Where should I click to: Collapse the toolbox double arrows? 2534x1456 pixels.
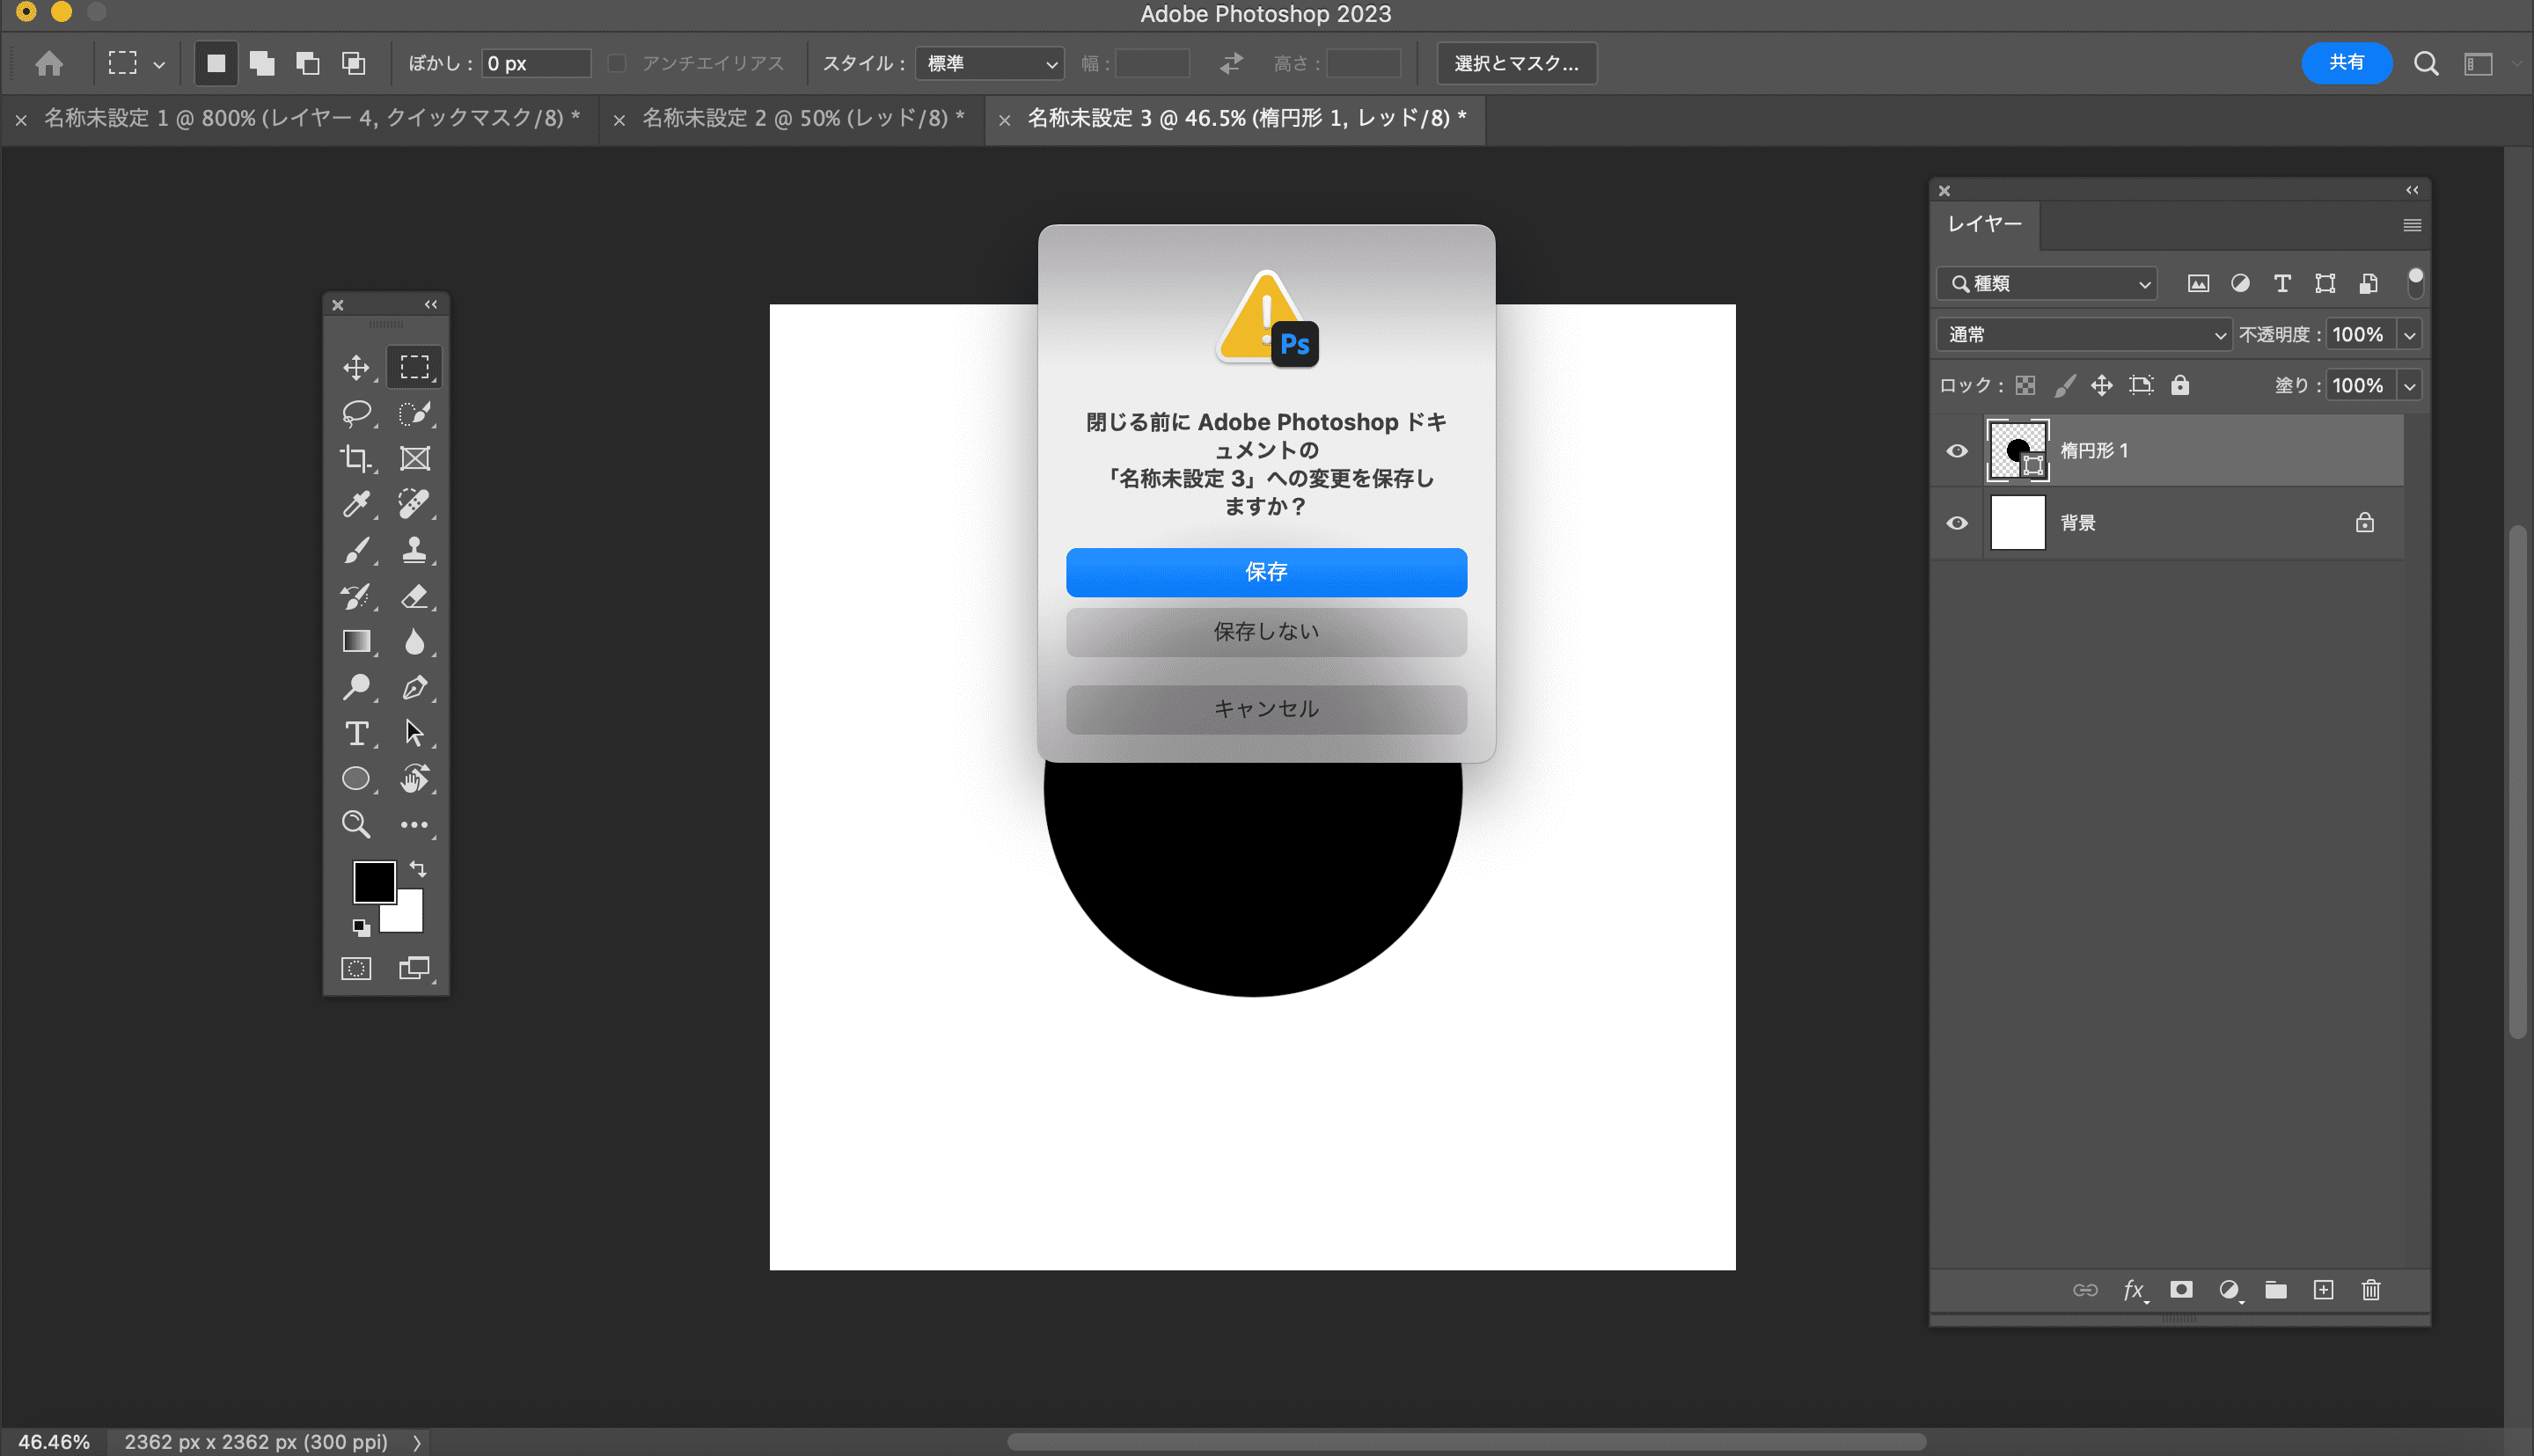pos(431,304)
